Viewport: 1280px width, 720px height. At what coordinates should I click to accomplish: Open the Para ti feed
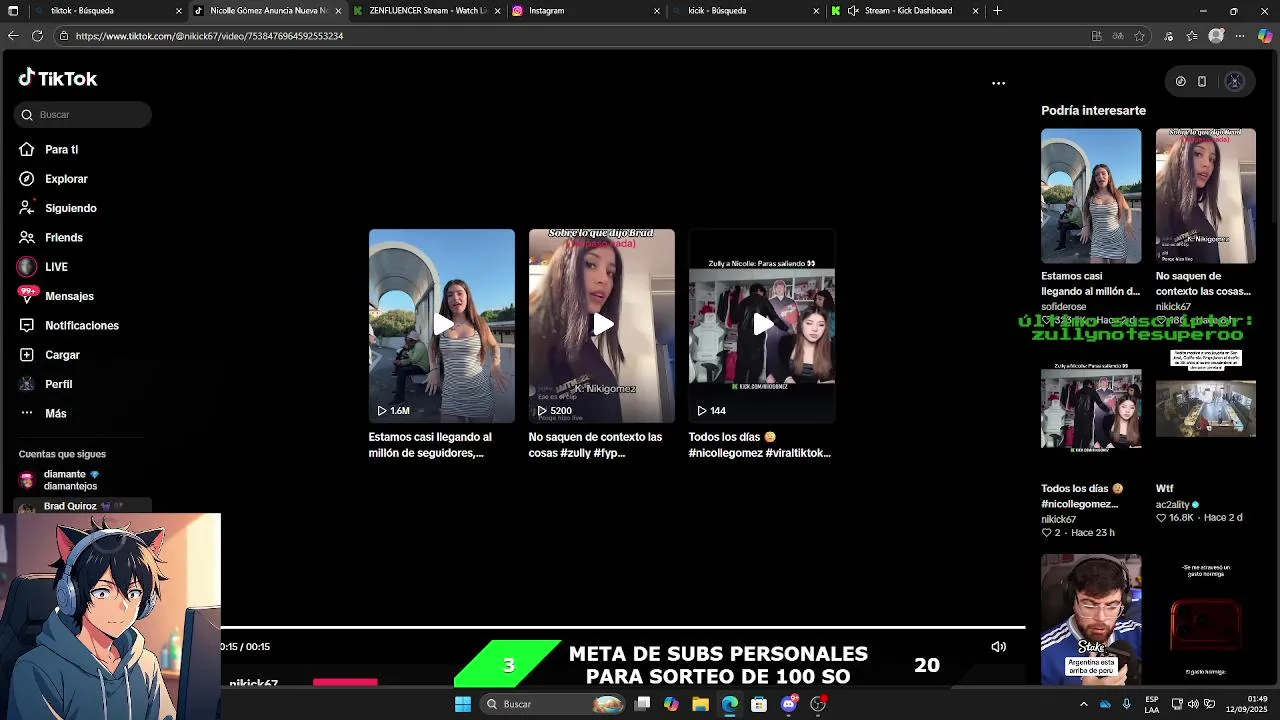coord(61,149)
